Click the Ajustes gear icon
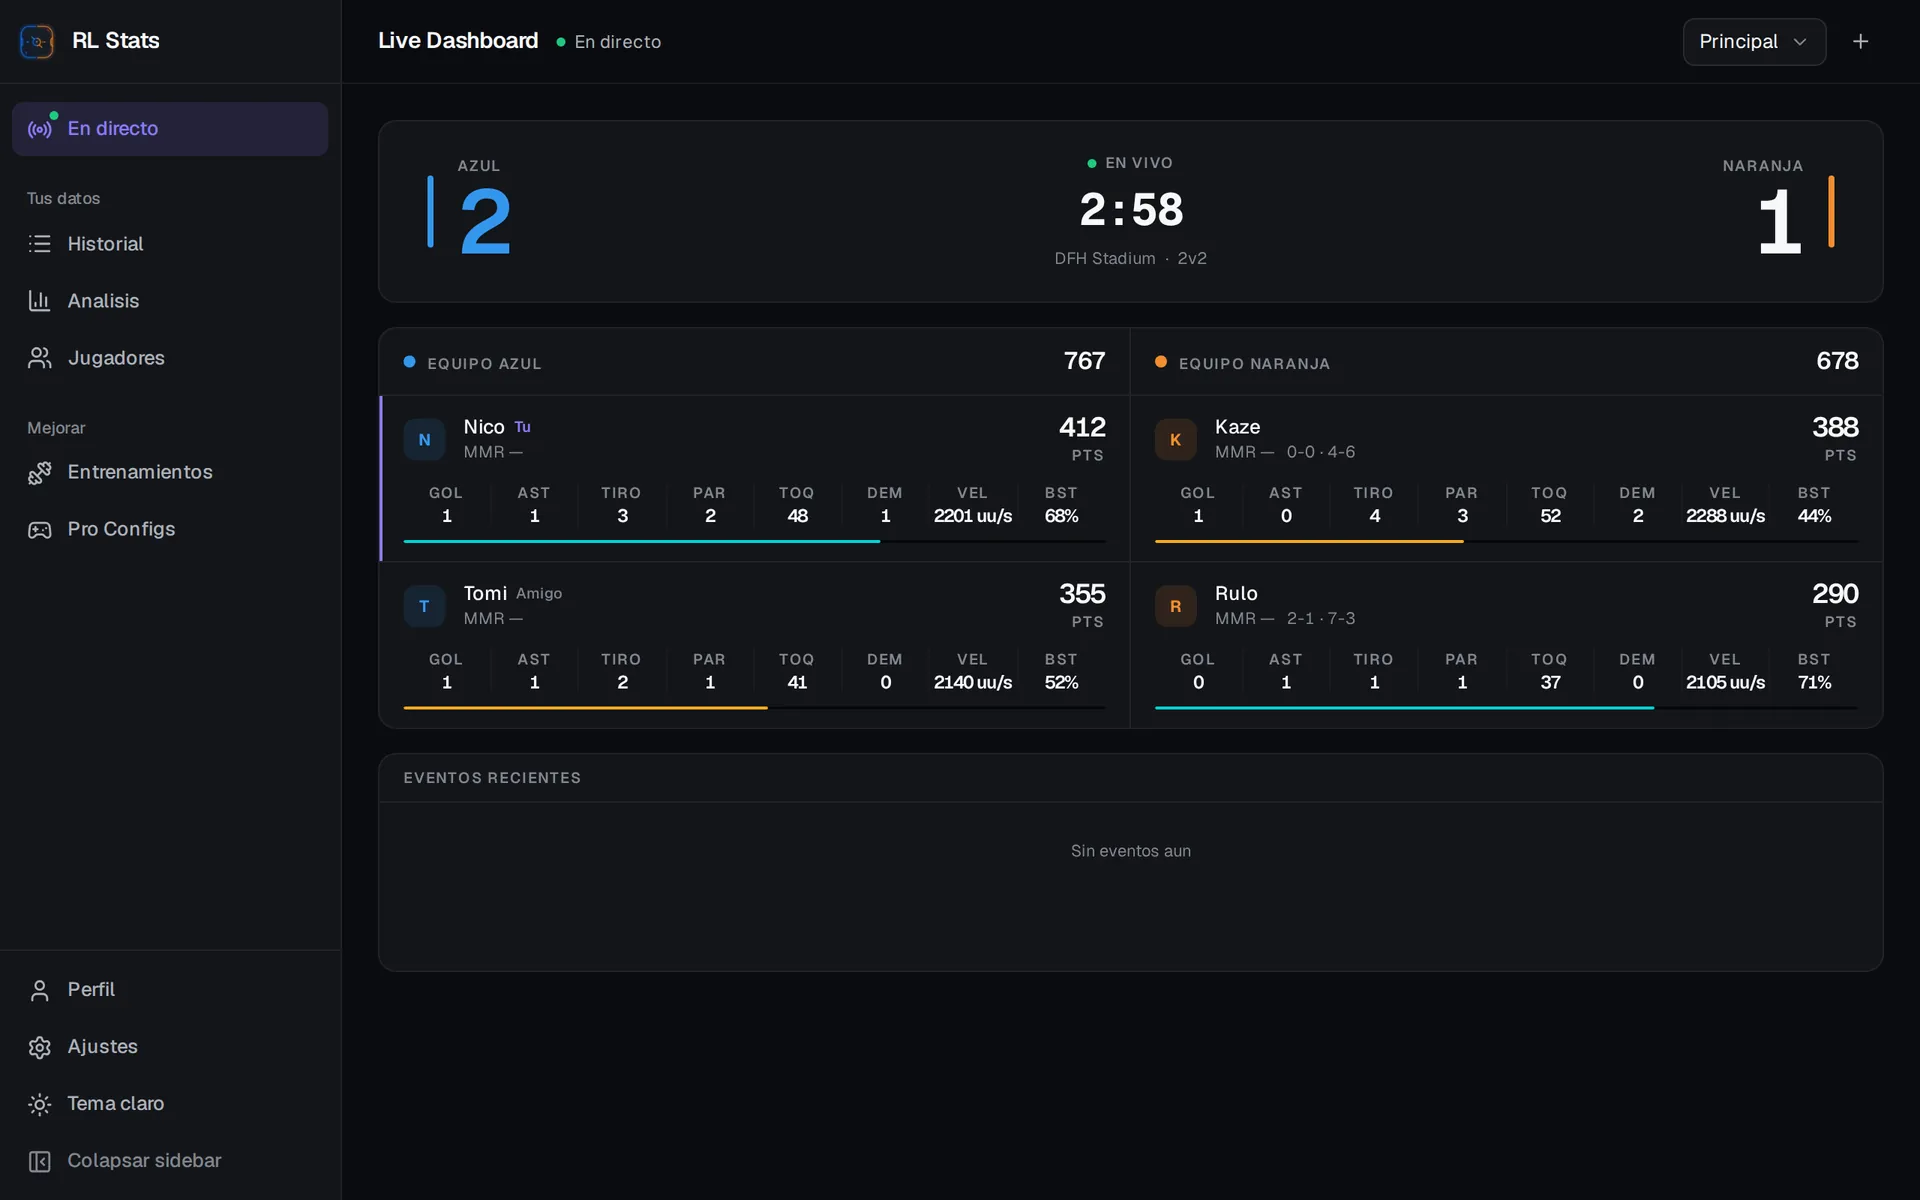1920x1200 pixels. point(40,1047)
